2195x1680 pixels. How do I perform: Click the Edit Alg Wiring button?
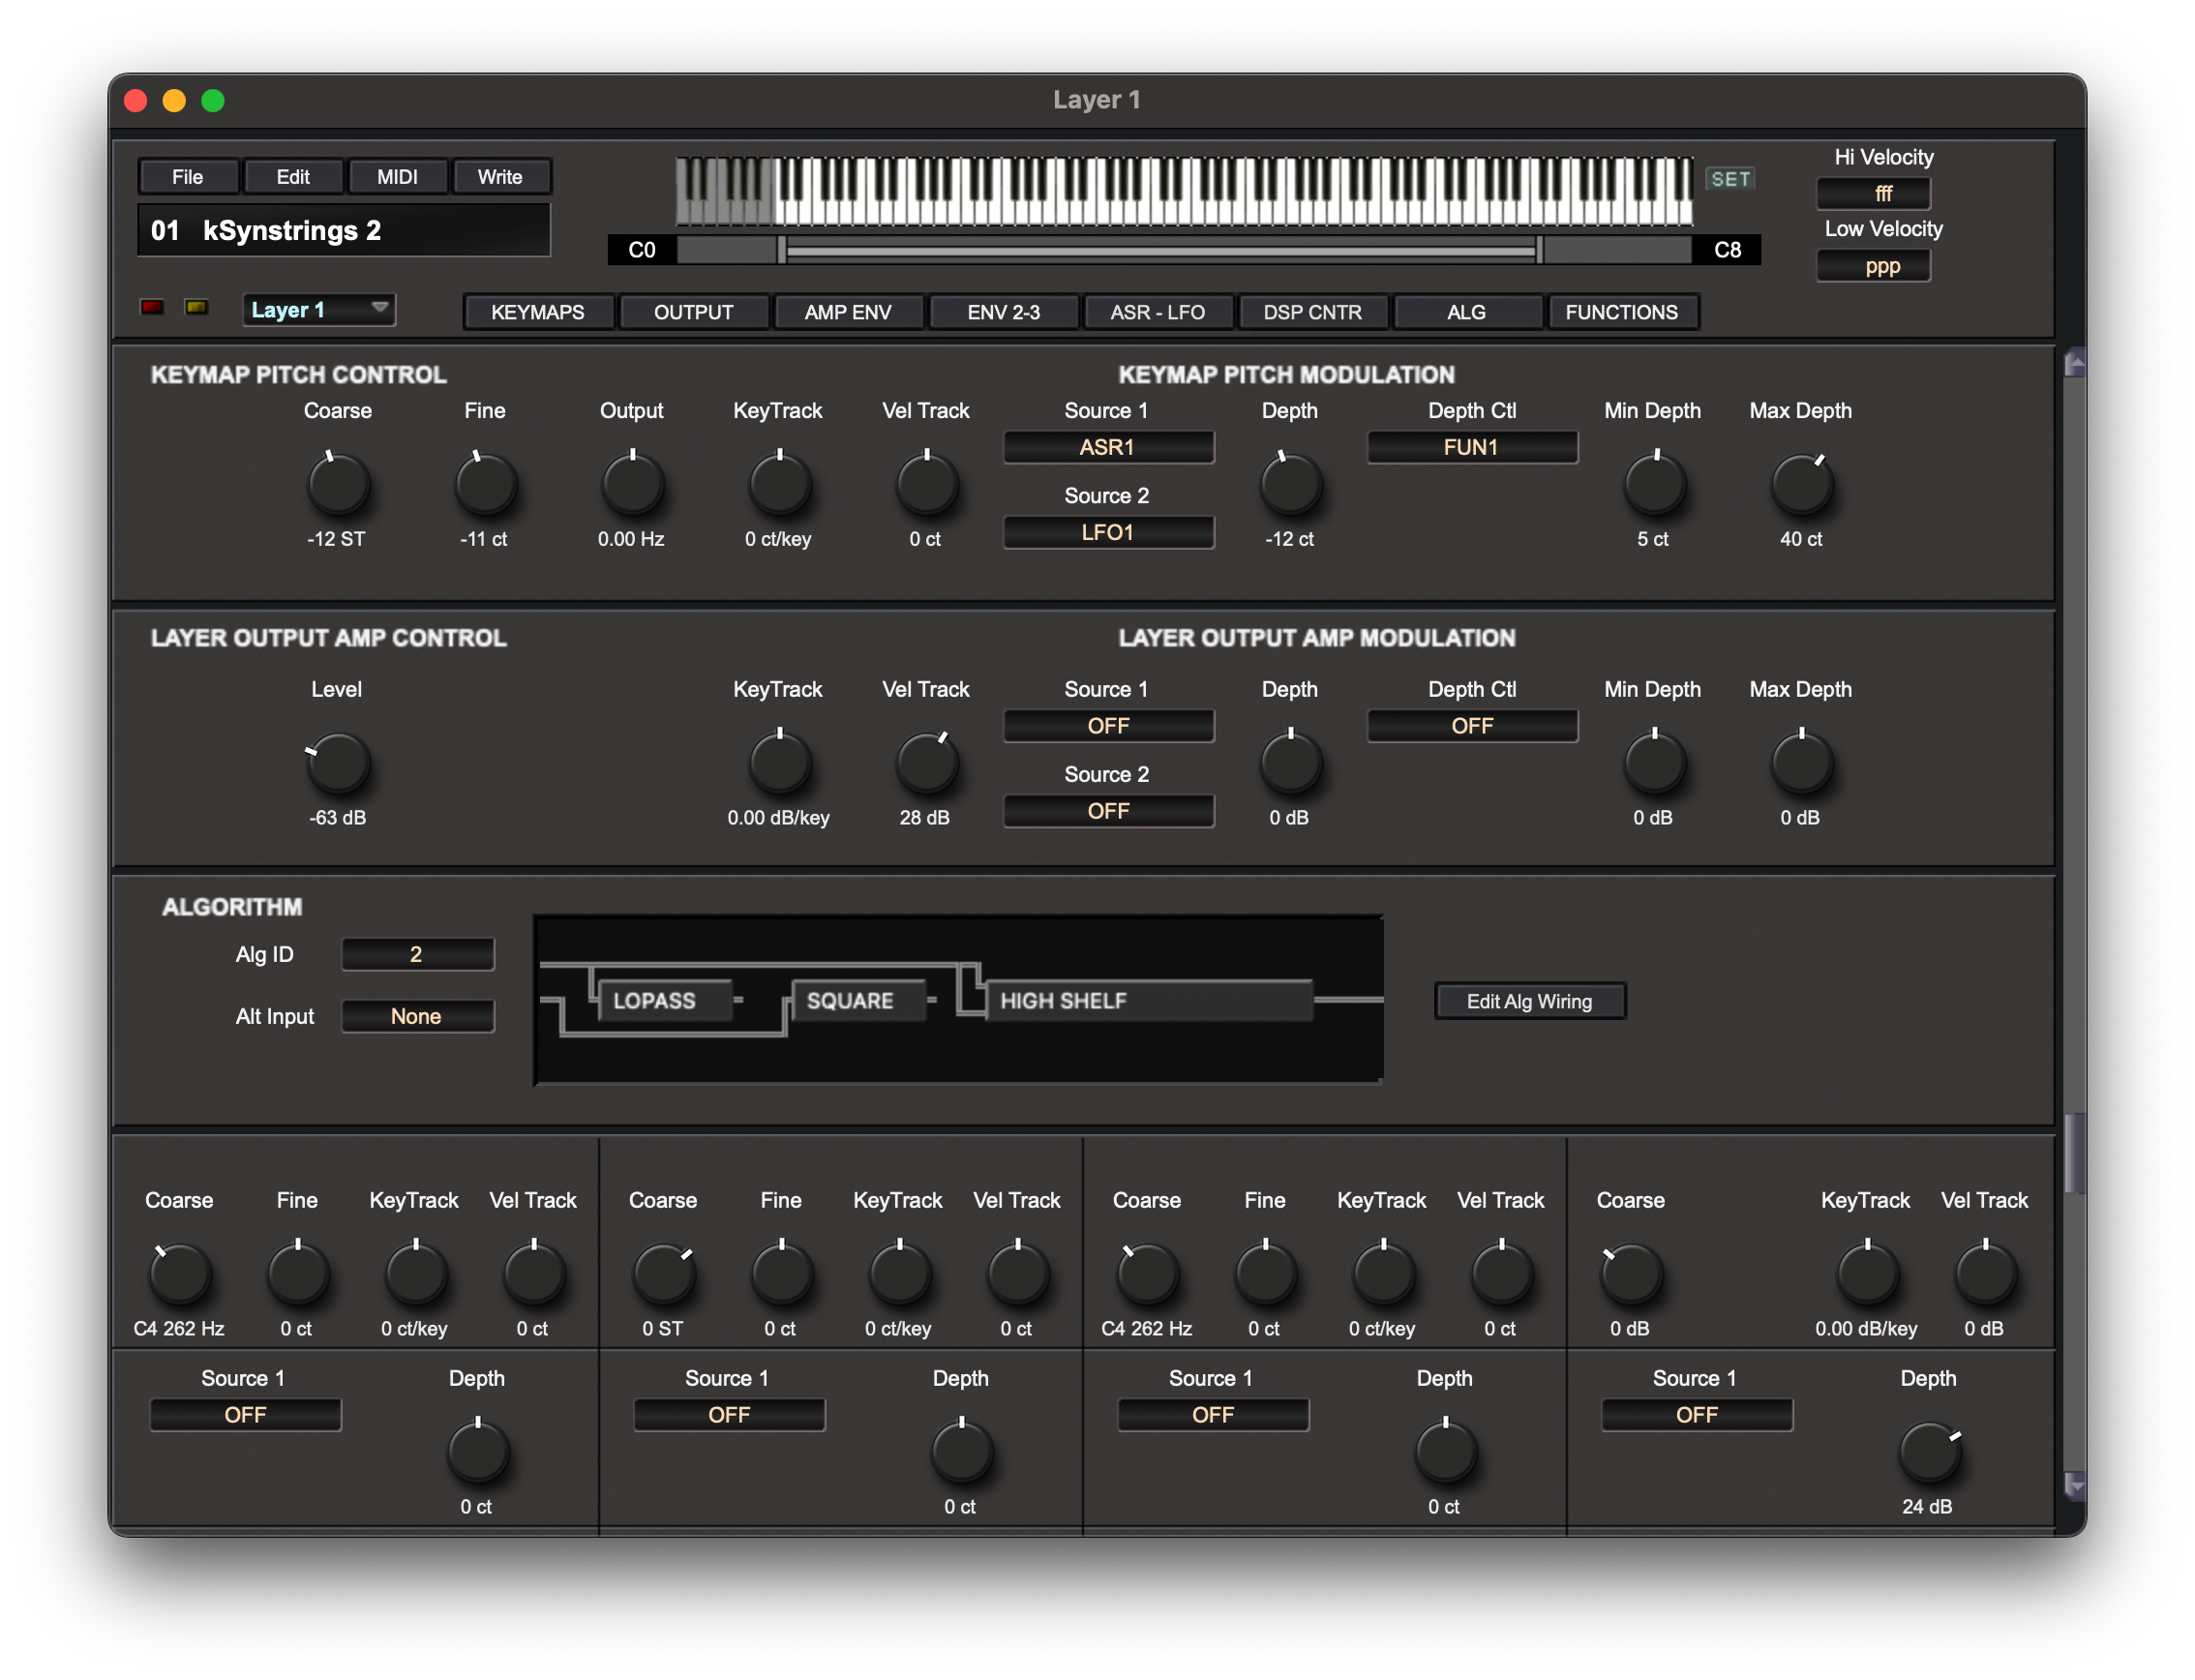click(1529, 1001)
